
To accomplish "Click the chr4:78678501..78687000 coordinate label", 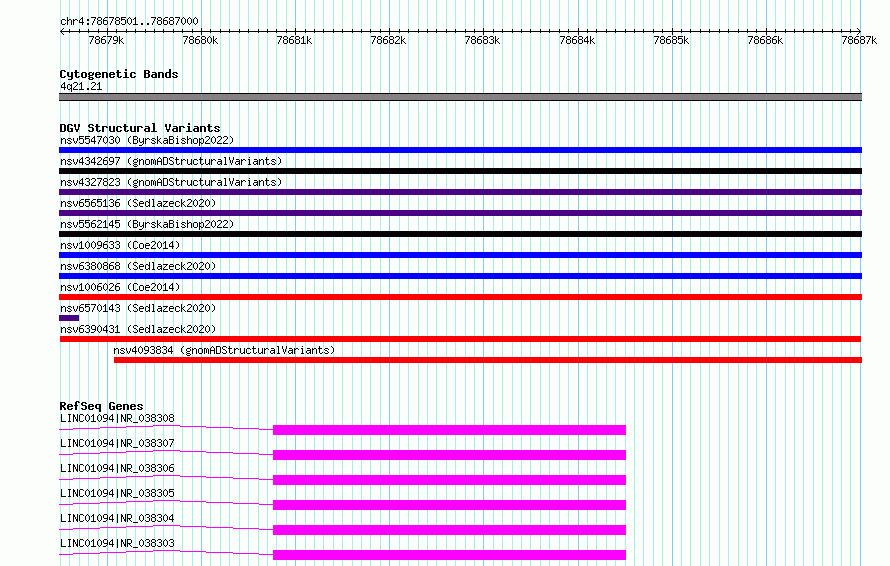I will [129, 21].
